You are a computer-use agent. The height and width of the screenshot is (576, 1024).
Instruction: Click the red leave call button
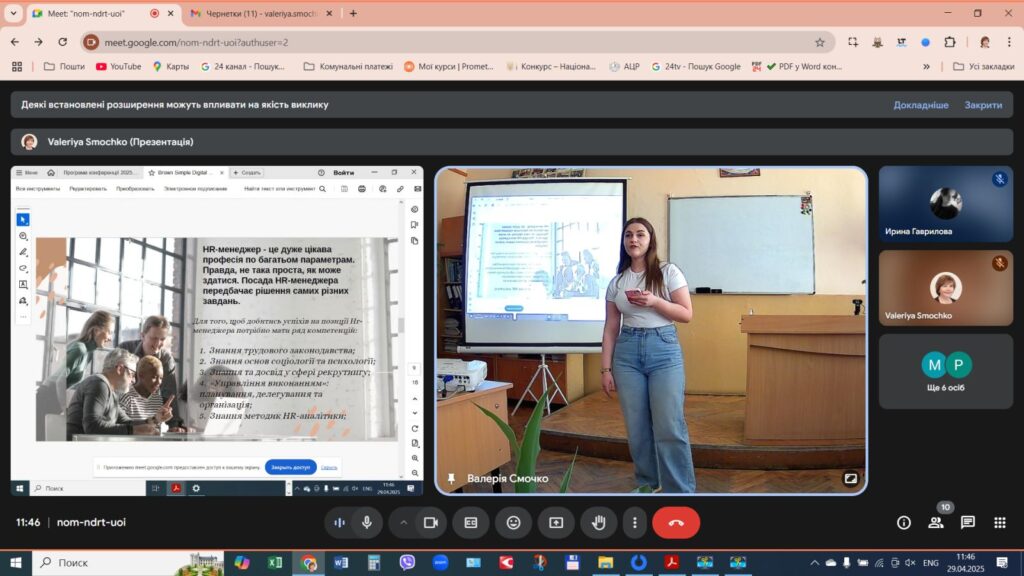click(x=676, y=522)
